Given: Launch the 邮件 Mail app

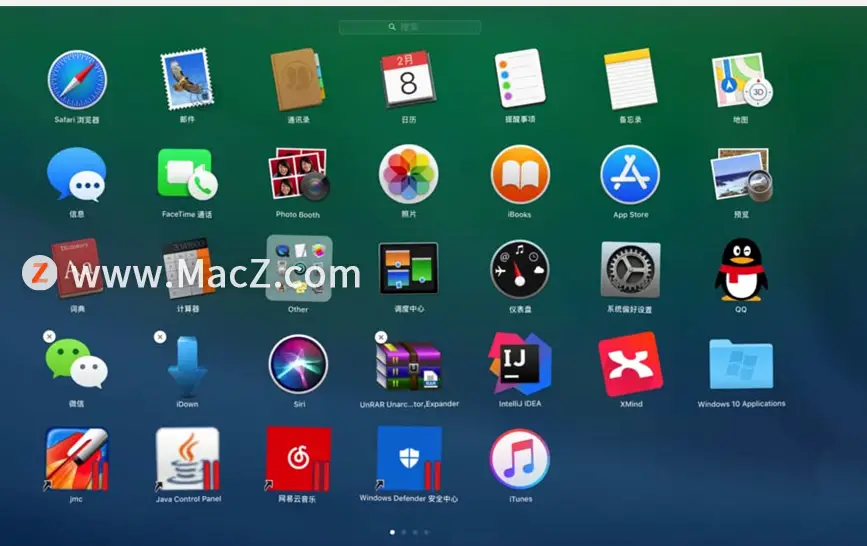Looking at the screenshot, I should tap(187, 79).
